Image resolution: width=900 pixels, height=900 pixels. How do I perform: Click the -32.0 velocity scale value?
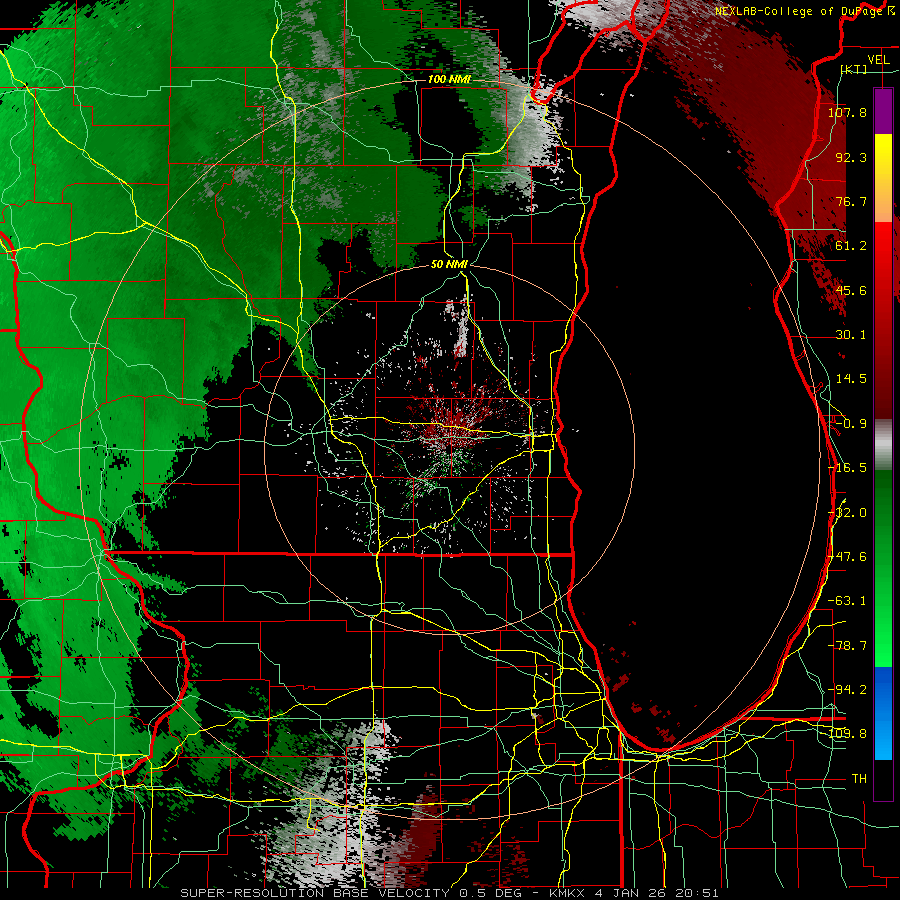[847, 513]
